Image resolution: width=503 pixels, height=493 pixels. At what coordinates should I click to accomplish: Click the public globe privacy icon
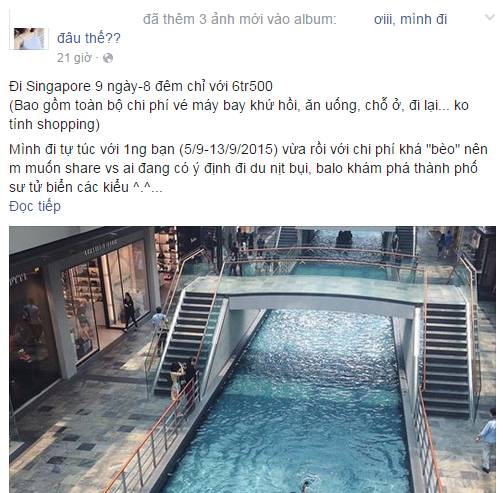point(108,58)
